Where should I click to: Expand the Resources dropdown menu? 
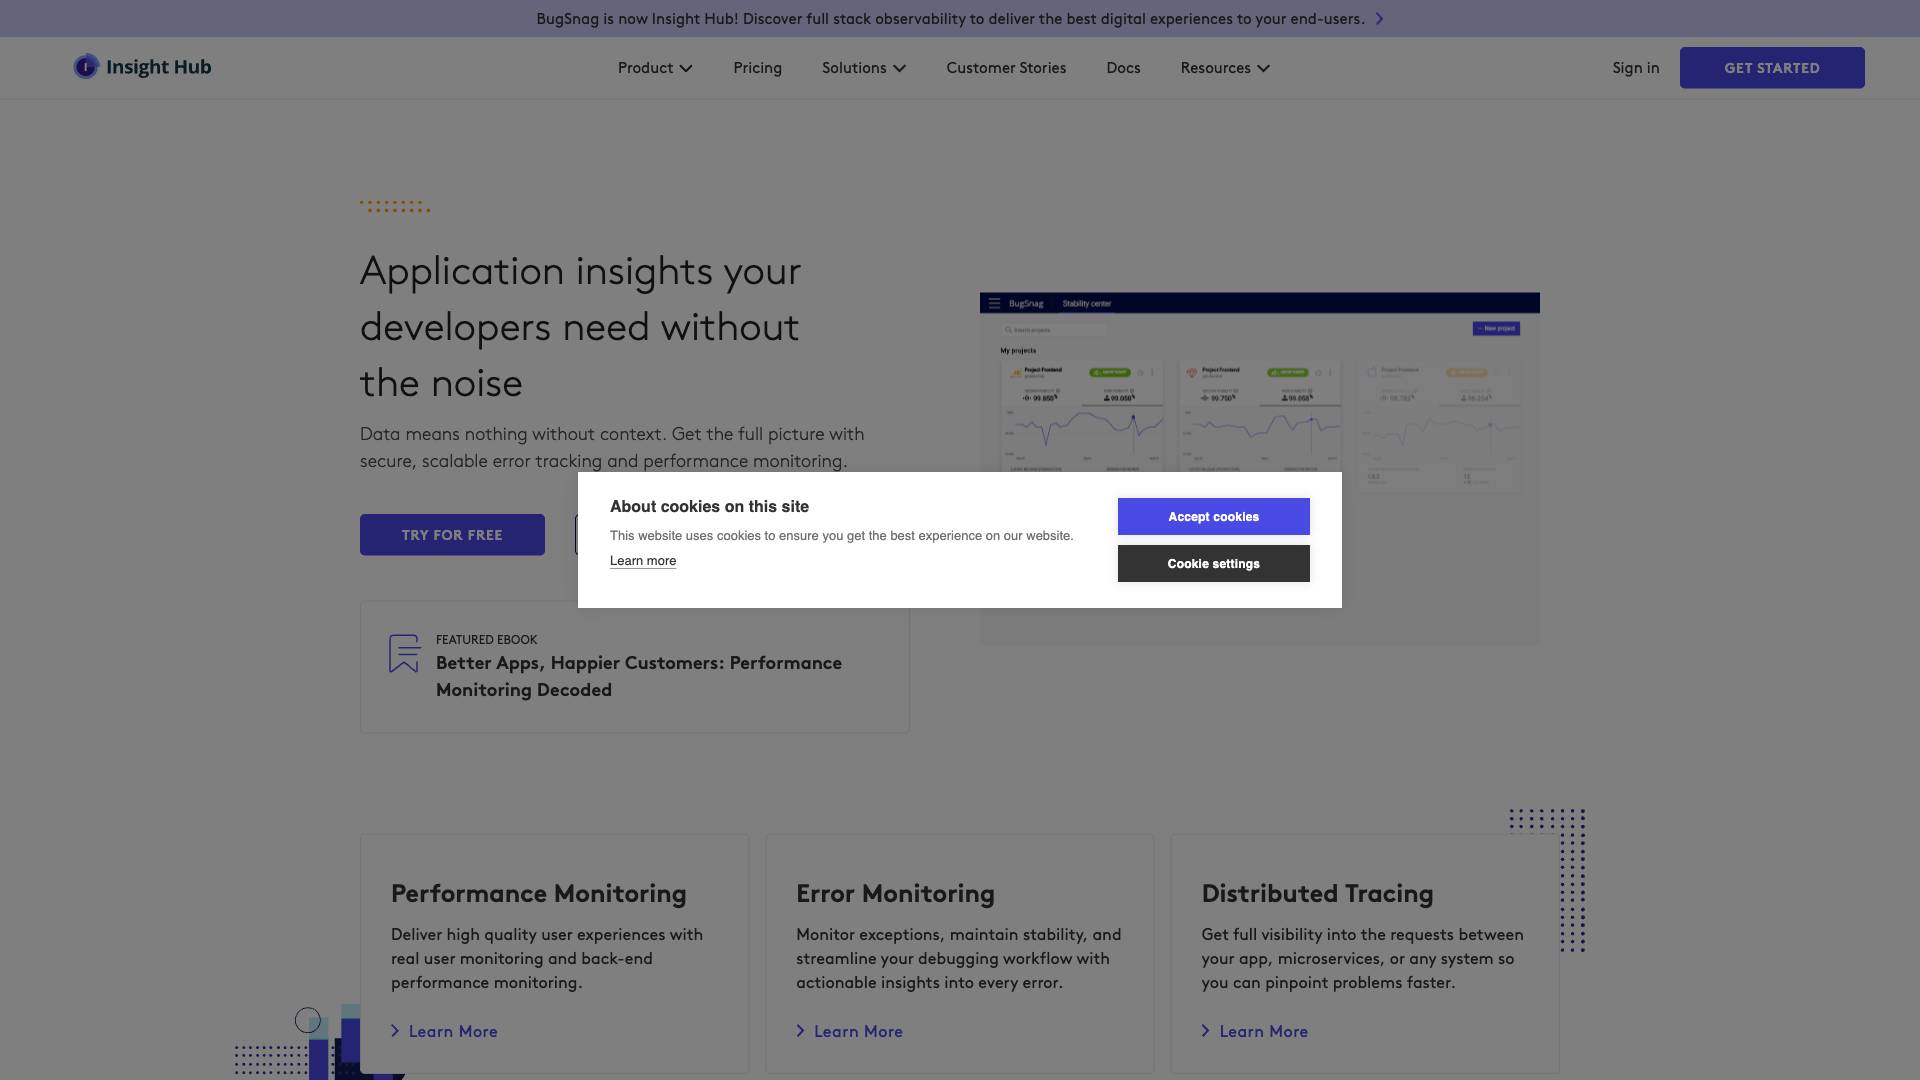click(1225, 68)
